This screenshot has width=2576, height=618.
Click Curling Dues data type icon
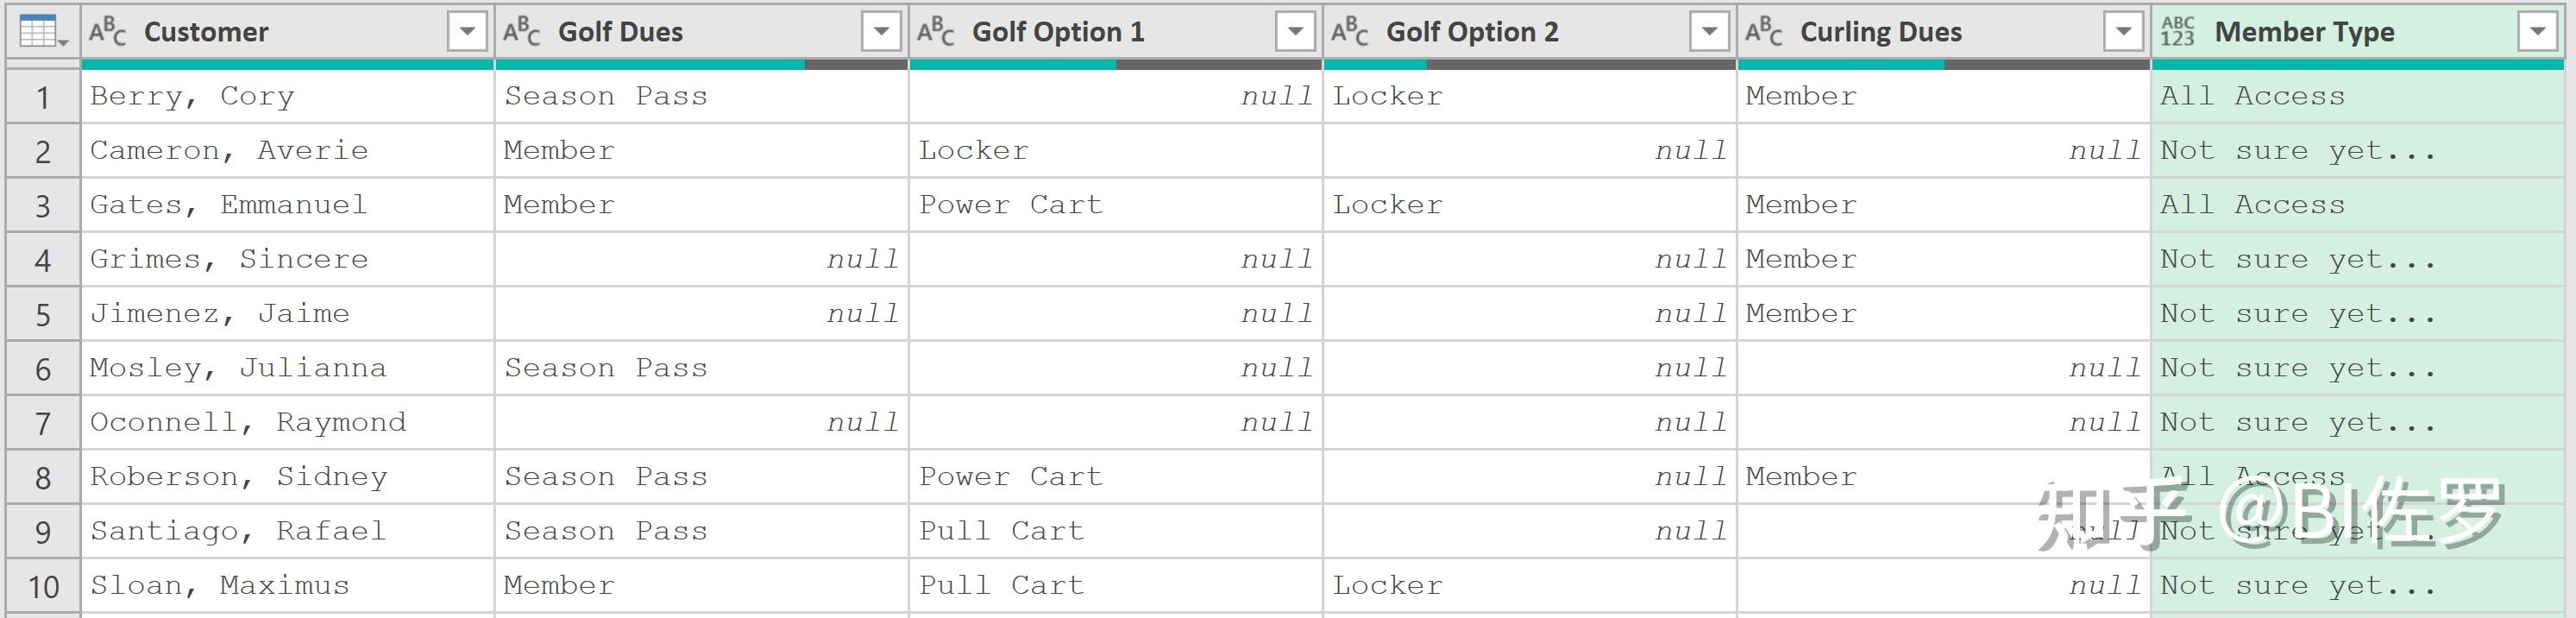[x=1763, y=33]
